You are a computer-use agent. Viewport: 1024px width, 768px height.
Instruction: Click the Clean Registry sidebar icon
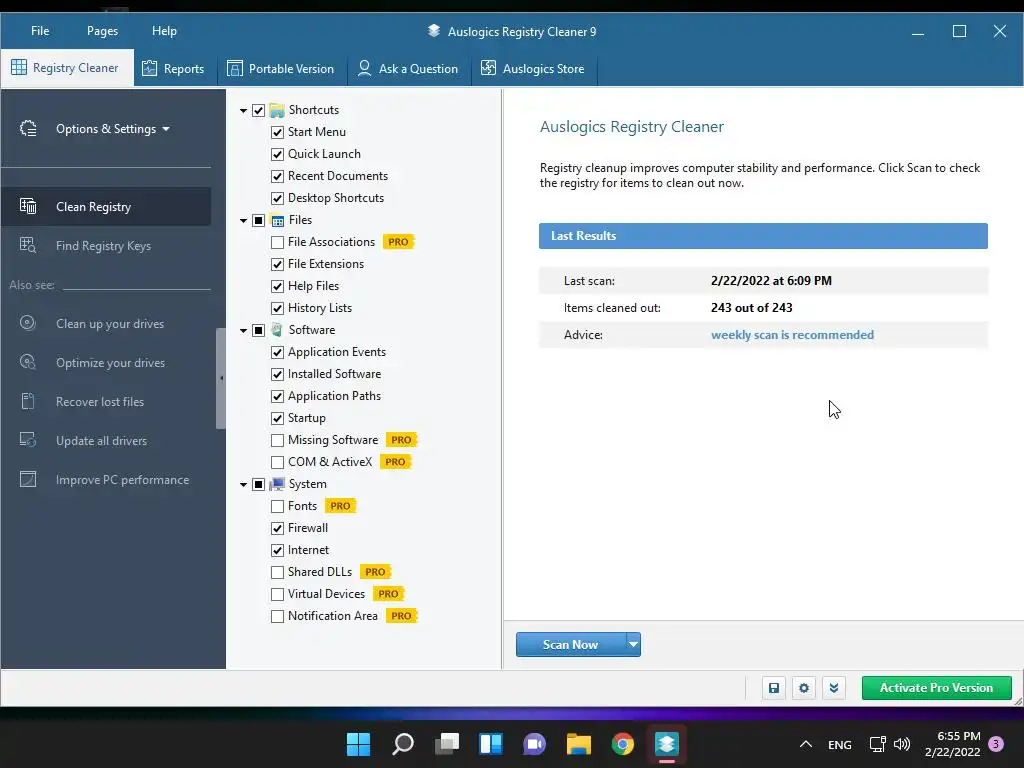[x=28, y=206]
